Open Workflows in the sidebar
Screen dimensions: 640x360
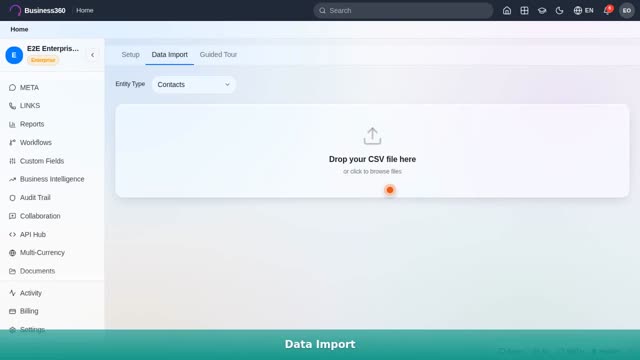(52, 142)
